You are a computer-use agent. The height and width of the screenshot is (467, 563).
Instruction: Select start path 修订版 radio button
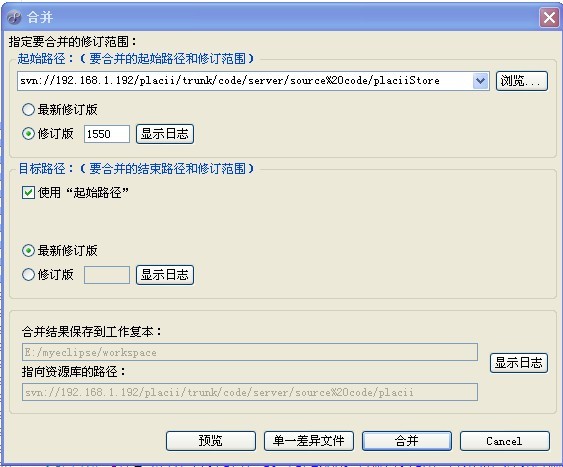pos(28,134)
